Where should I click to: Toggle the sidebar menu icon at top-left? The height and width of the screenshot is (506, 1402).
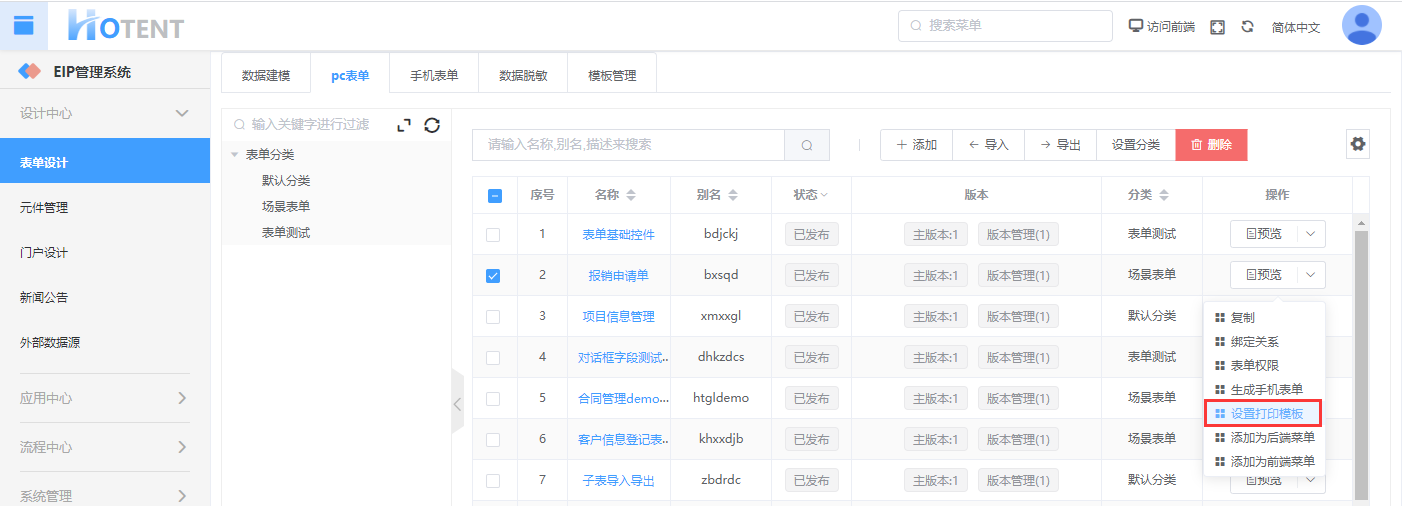click(23, 26)
